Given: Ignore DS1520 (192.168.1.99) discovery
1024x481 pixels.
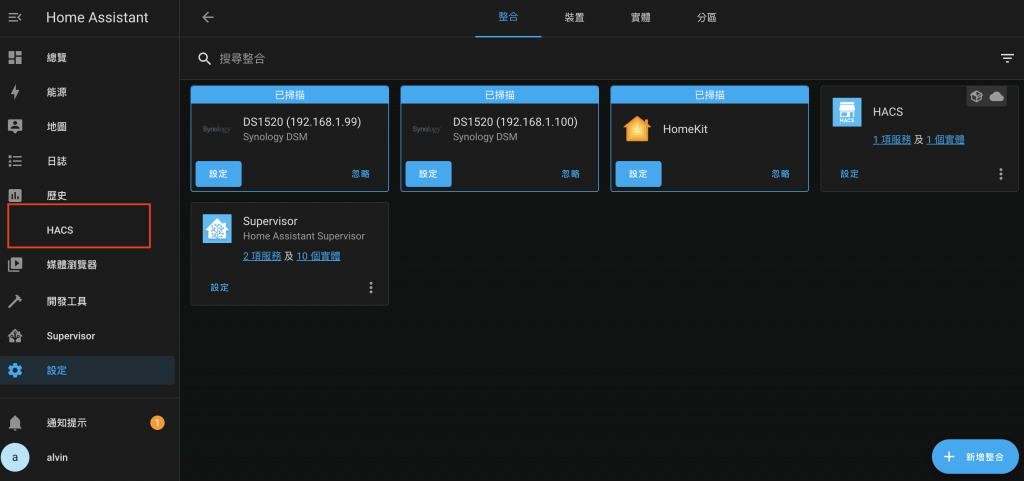Looking at the screenshot, I should tap(360, 174).
